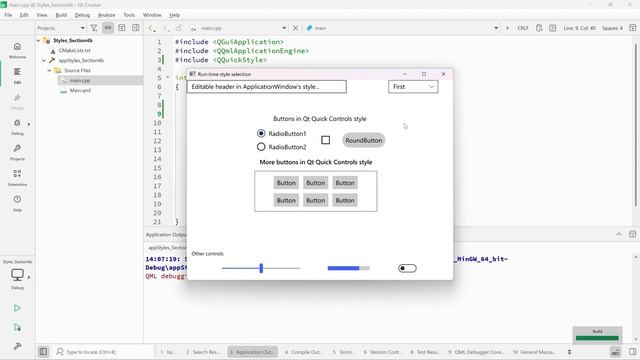640x360 pixels.
Task: Toggle the right sidebar visibility icon
Action: coord(633,351)
